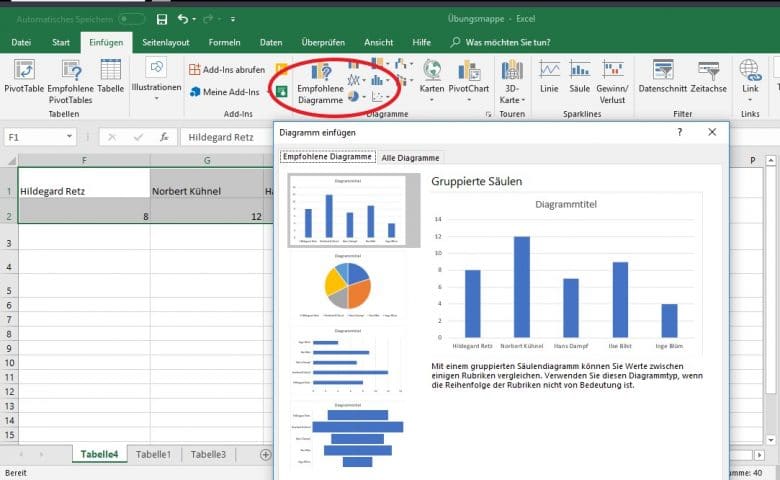Insert a Säule sparkline
This screenshot has height=480, width=780.
coord(580,76)
